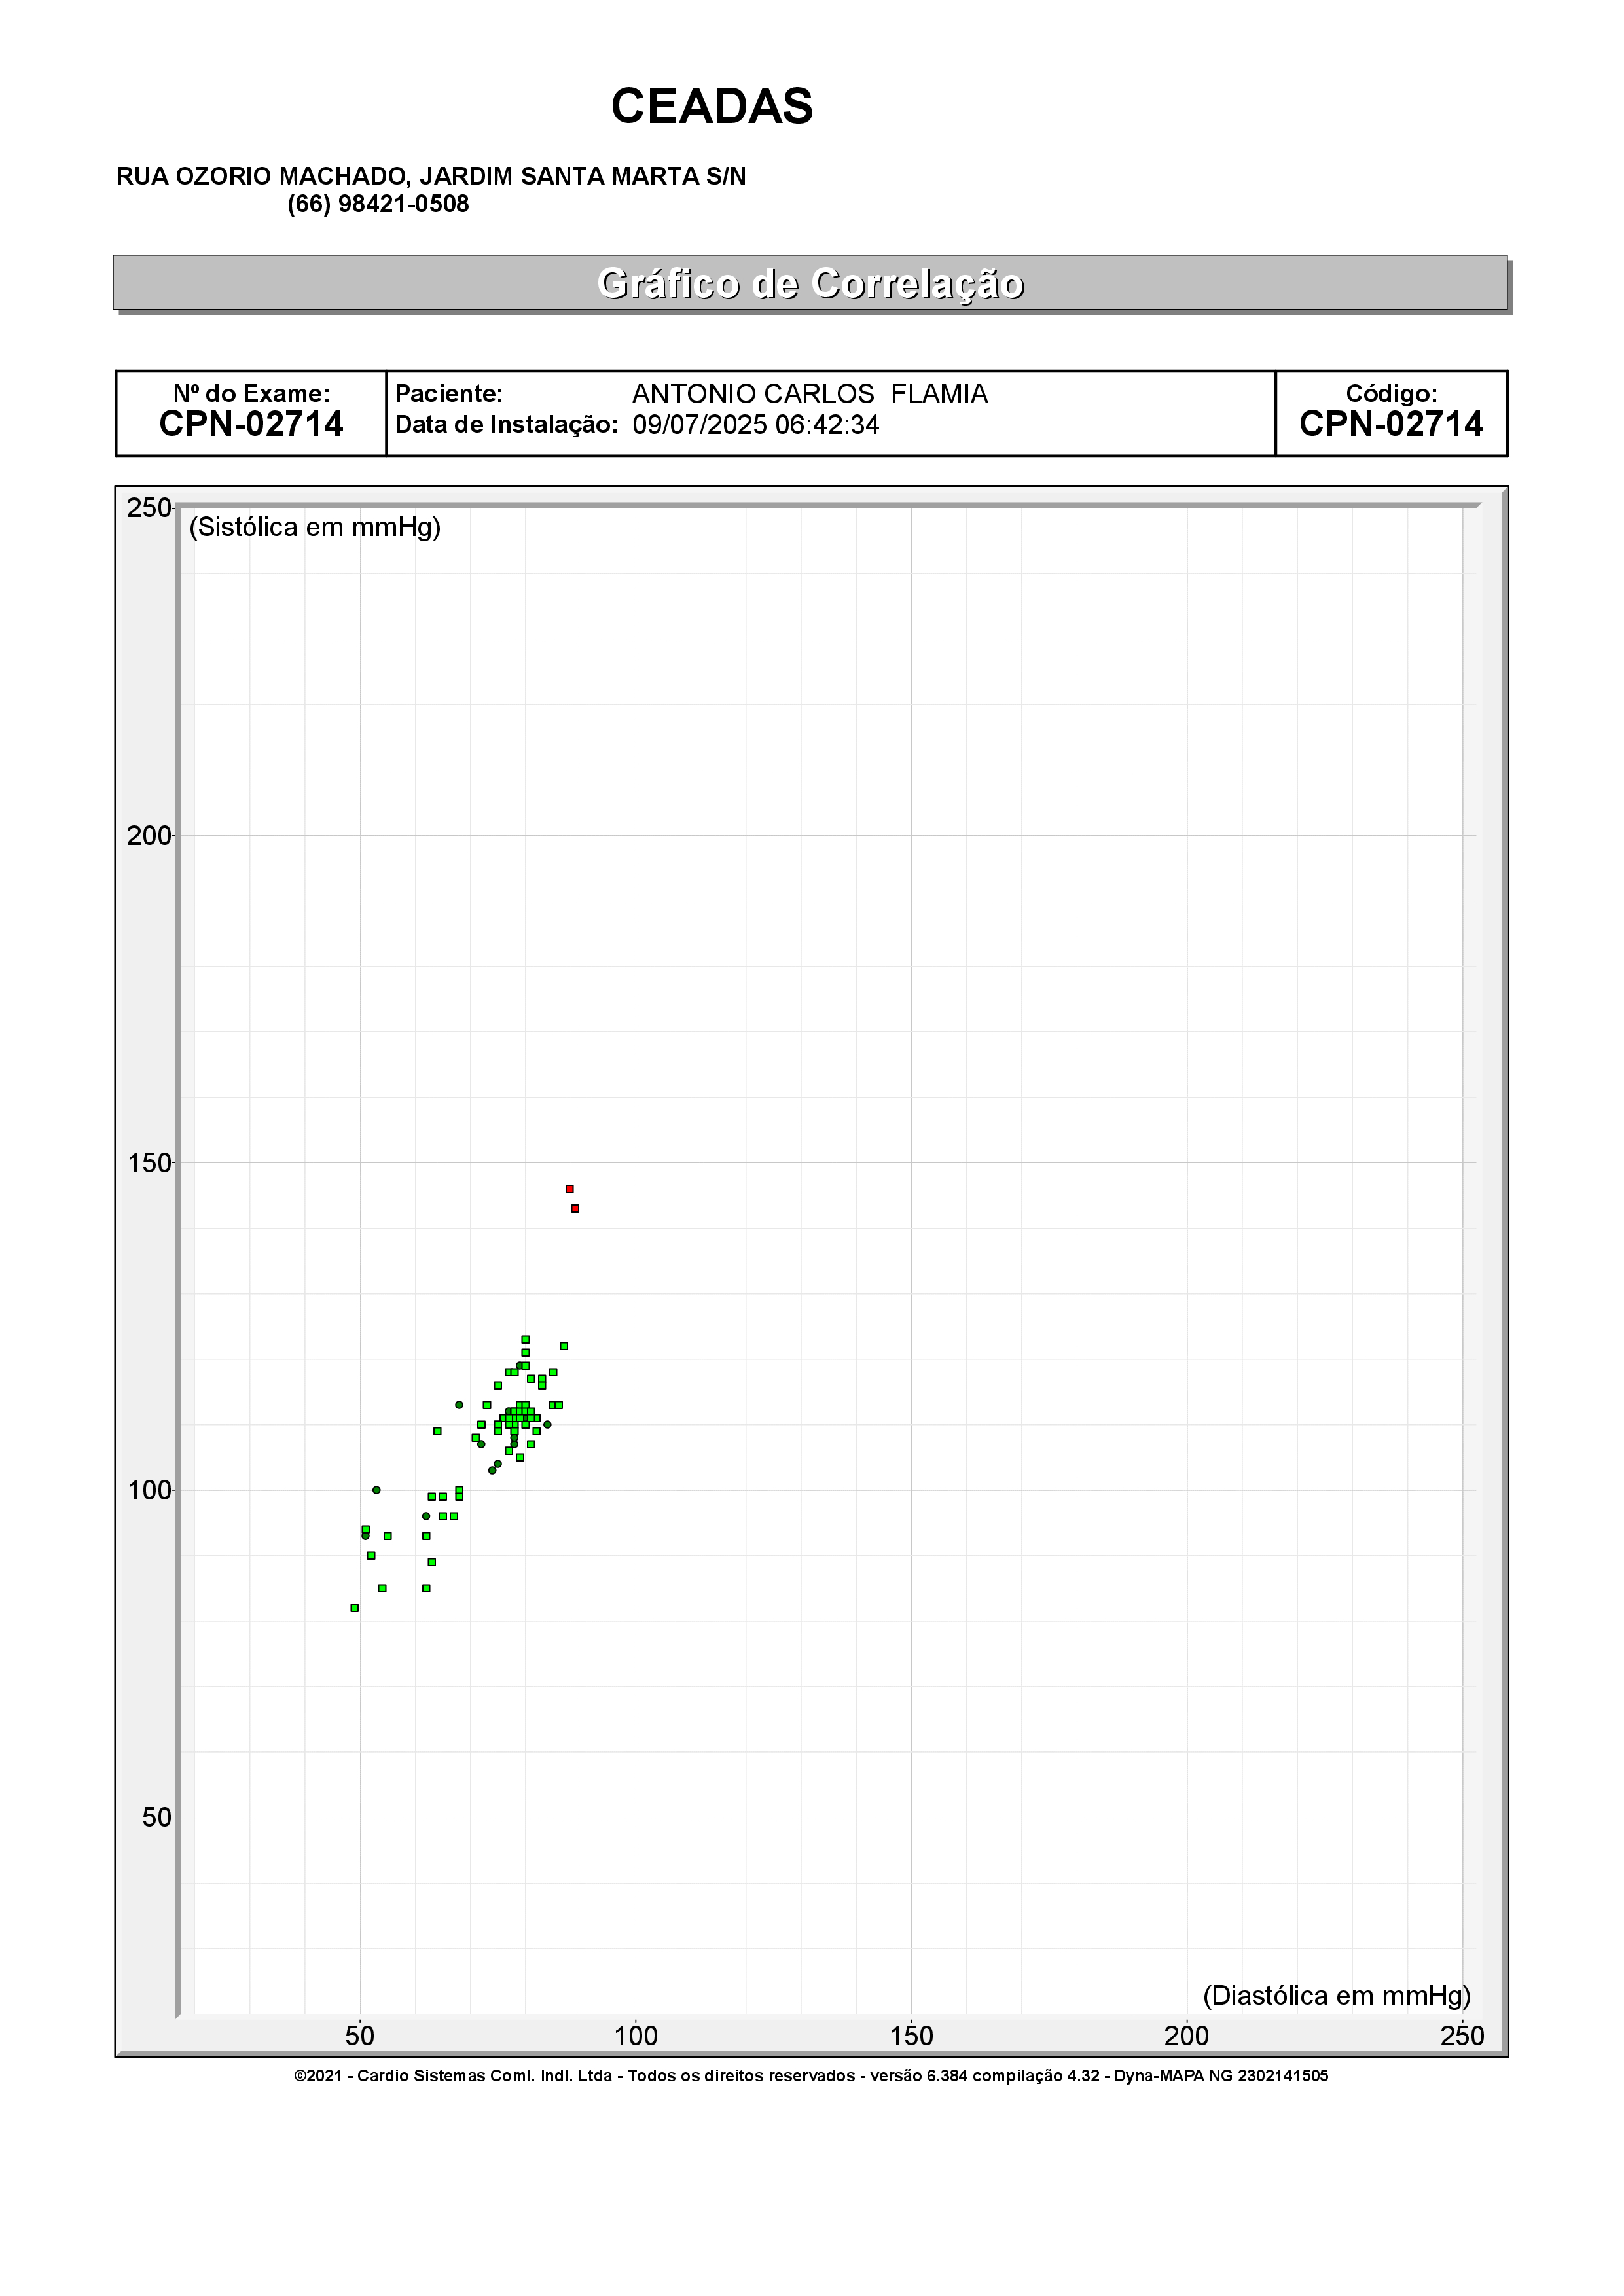Select the date 09/07/2025 06:42:34
This screenshot has height=2296, width=1624.
pyautogui.click(x=756, y=425)
